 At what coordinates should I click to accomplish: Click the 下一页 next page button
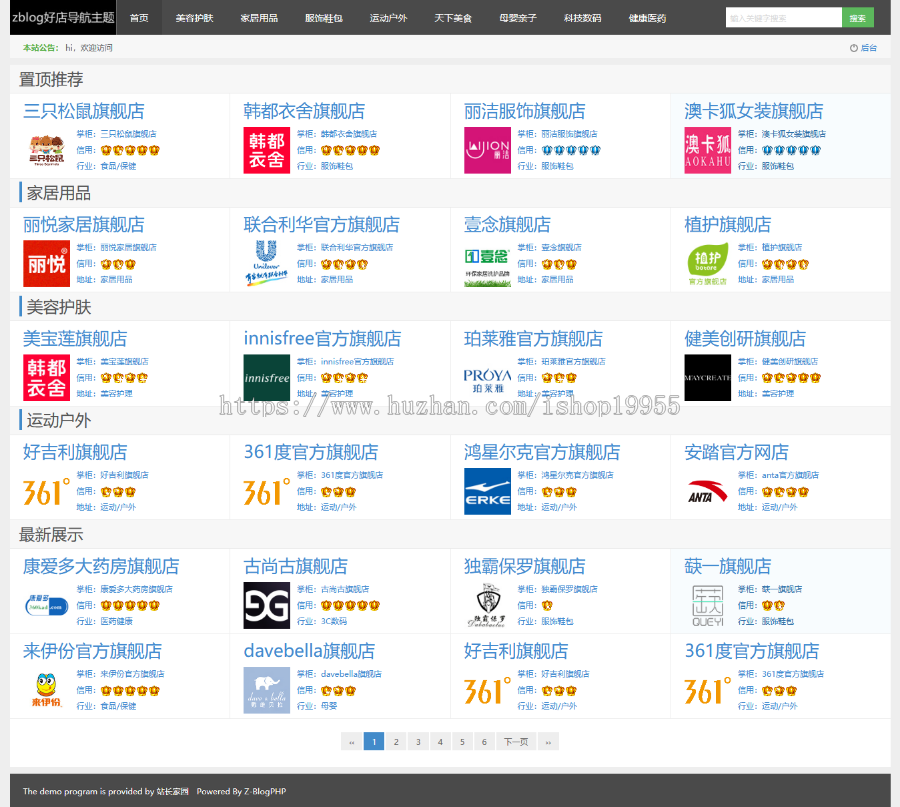(x=516, y=742)
